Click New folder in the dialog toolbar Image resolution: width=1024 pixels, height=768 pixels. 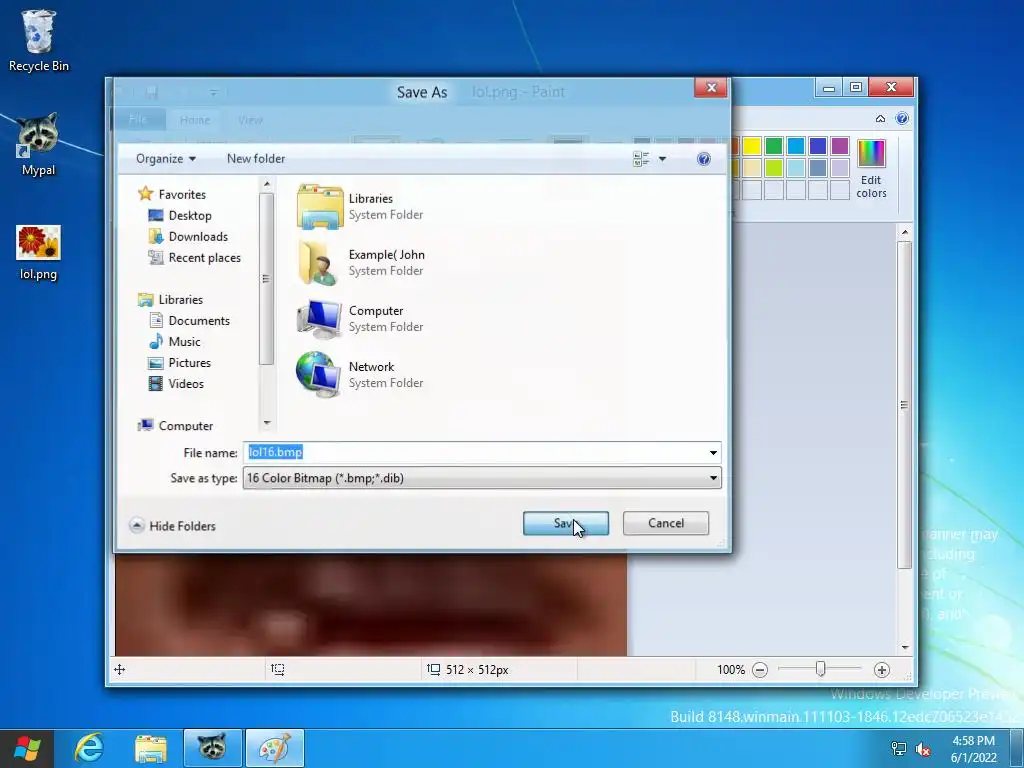(256, 159)
